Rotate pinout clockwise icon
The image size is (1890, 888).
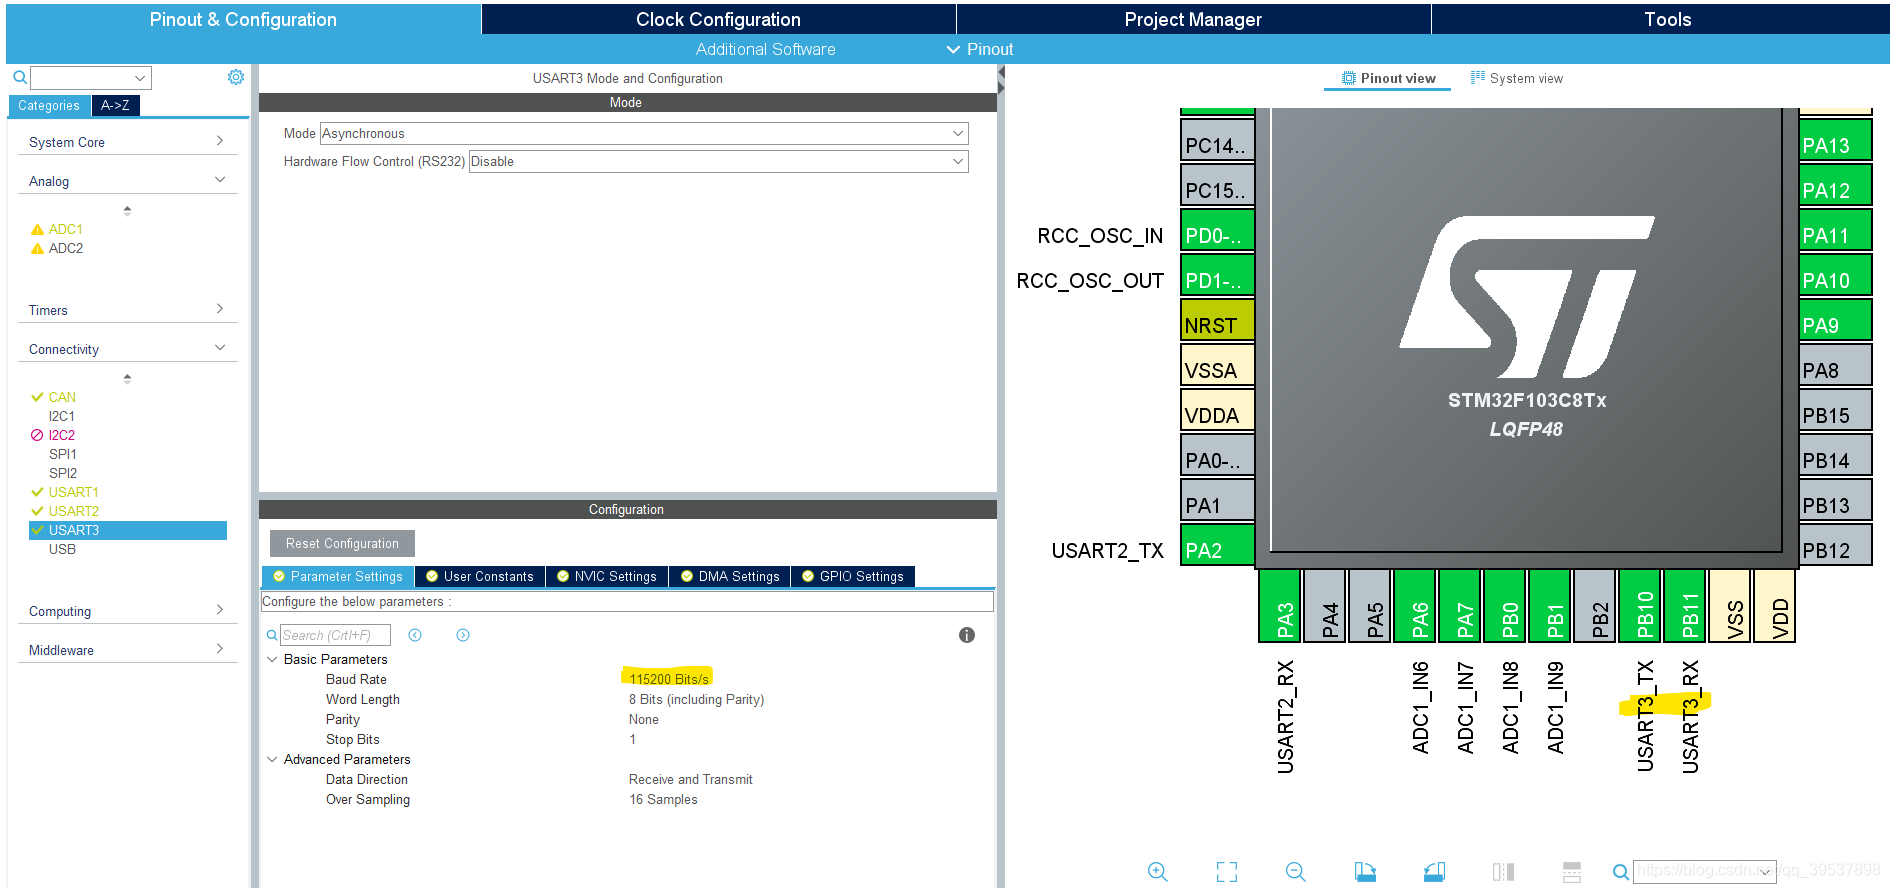coord(1365,871)
